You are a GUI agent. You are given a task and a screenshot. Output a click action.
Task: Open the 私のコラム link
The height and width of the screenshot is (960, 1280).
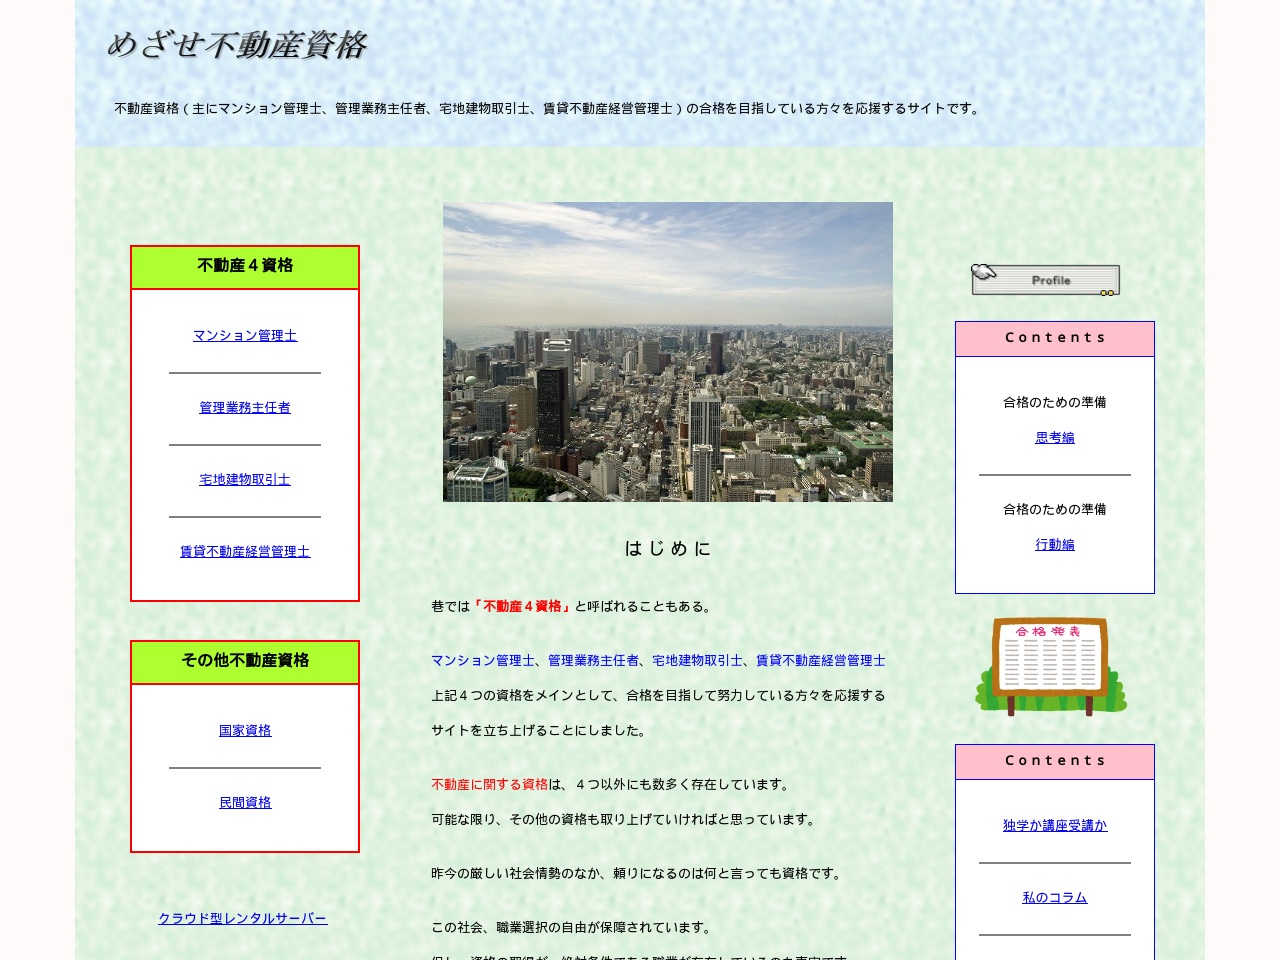pyautogui.click(x=1055, y=898)
